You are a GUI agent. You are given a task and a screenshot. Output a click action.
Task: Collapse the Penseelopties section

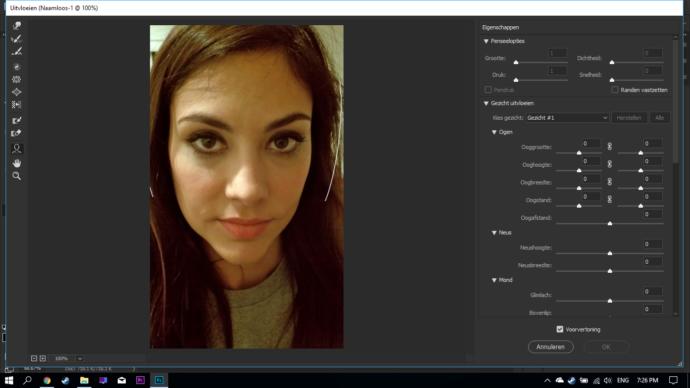point(486,41)
